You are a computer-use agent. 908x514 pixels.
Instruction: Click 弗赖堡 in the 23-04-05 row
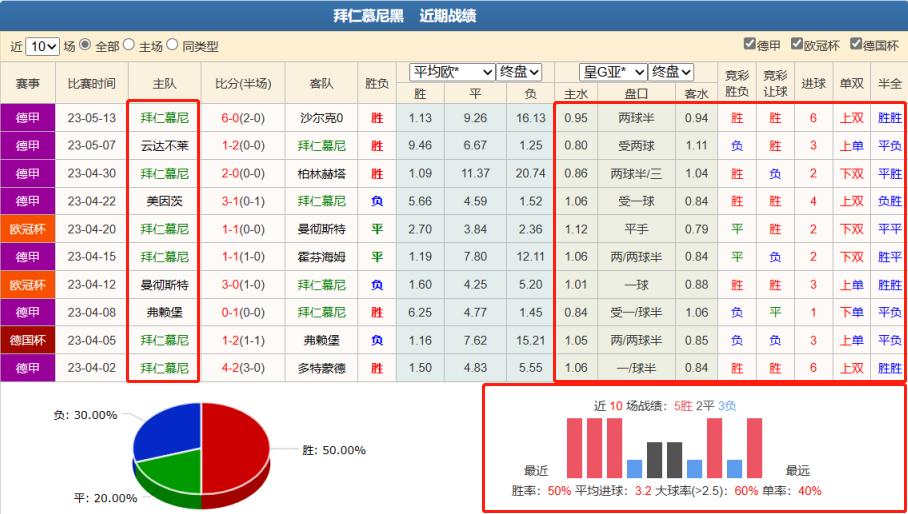[321, 340]
